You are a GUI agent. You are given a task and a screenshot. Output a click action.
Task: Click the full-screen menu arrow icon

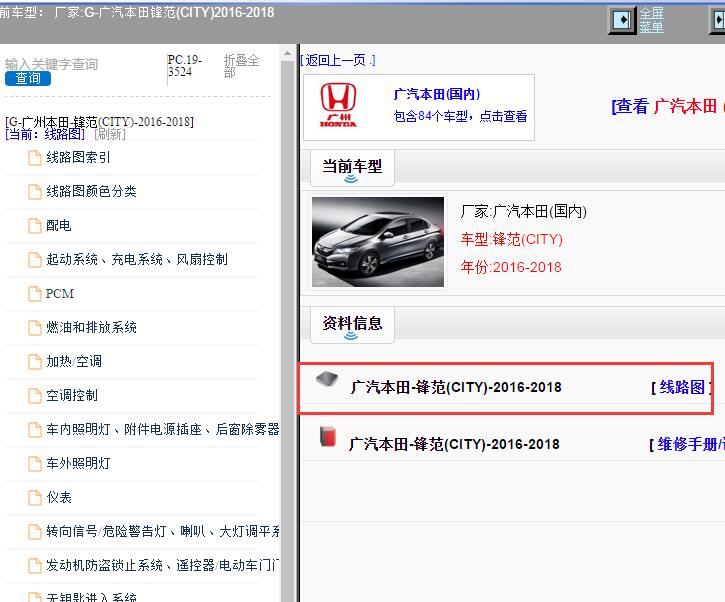pyautogui.click(x=622, y=20)
